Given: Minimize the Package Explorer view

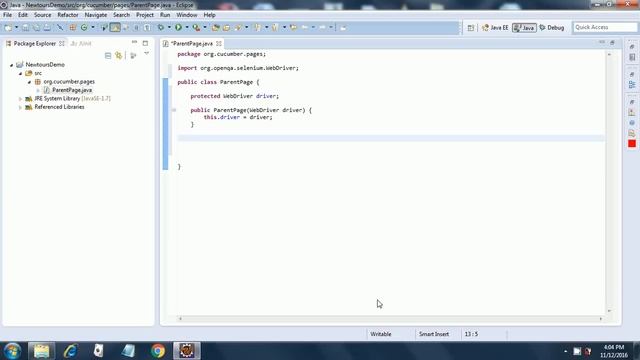Looking at the screenshot, I should [x=134, y=42].
